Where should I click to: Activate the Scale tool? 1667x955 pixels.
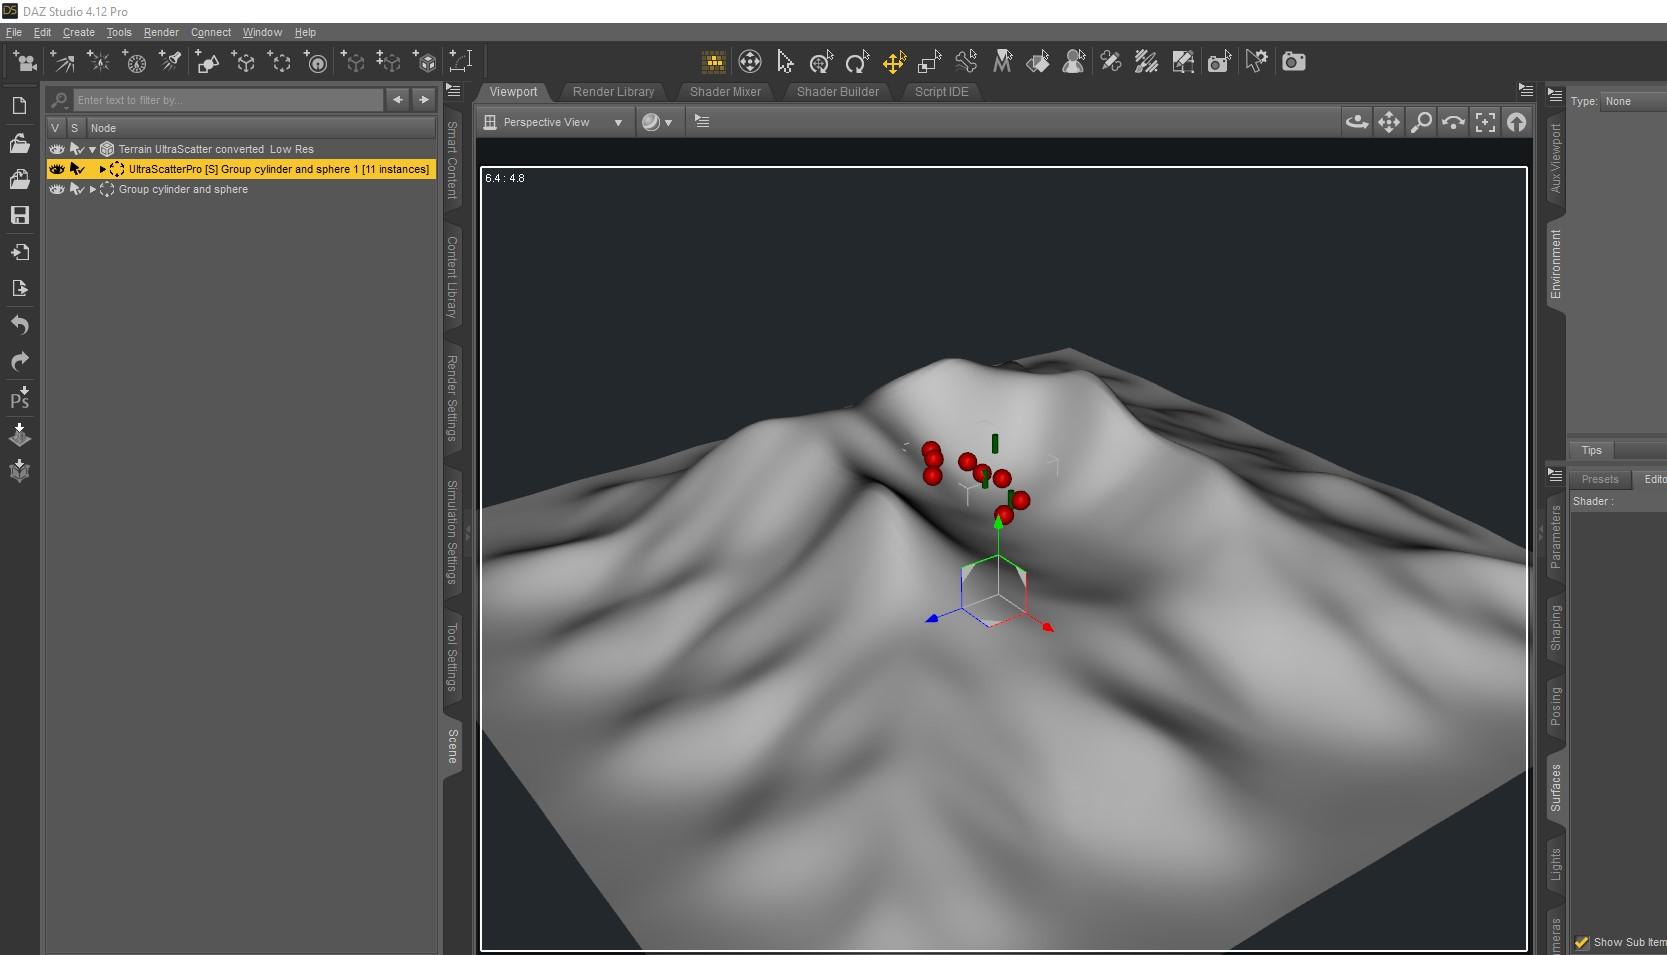[929, 62]
